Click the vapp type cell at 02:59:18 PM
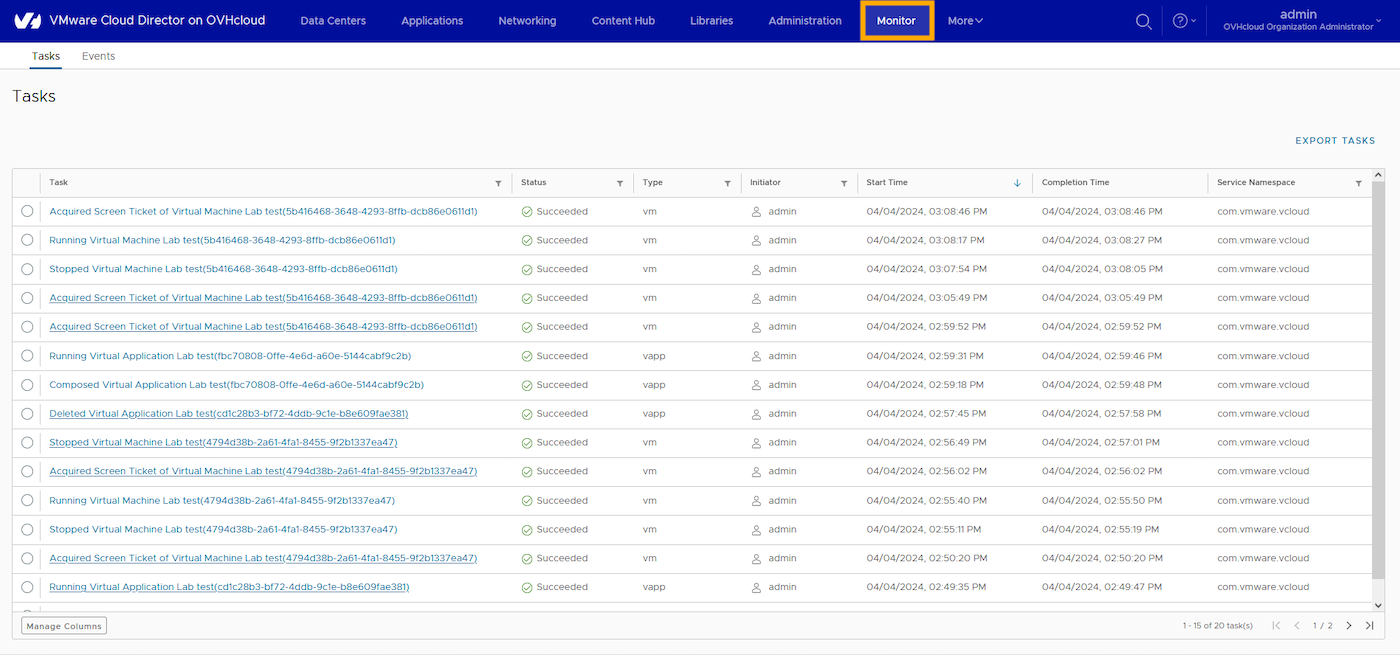The image size is (1400, 655). pos(654,385)
